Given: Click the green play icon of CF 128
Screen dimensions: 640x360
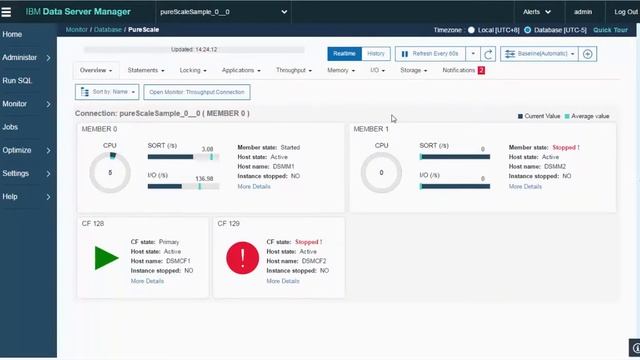Looking at the screenshot, I should coord(106,258).
